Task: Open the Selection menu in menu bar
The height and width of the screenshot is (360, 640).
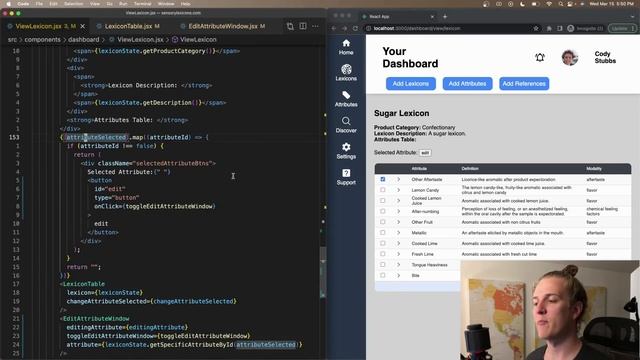Action: coord(74,4)
